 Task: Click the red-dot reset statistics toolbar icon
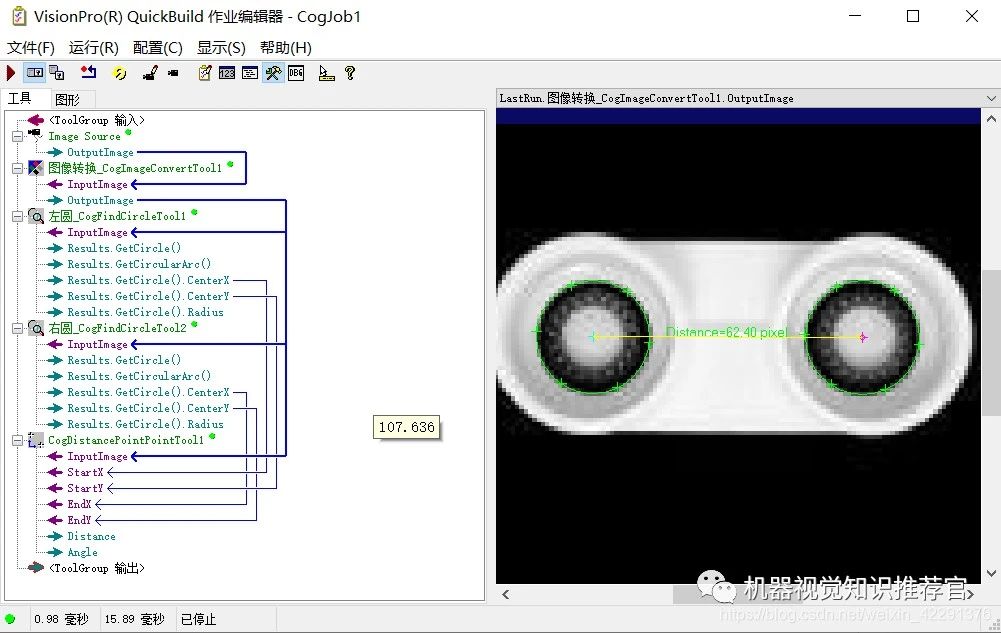coord(88,72)
